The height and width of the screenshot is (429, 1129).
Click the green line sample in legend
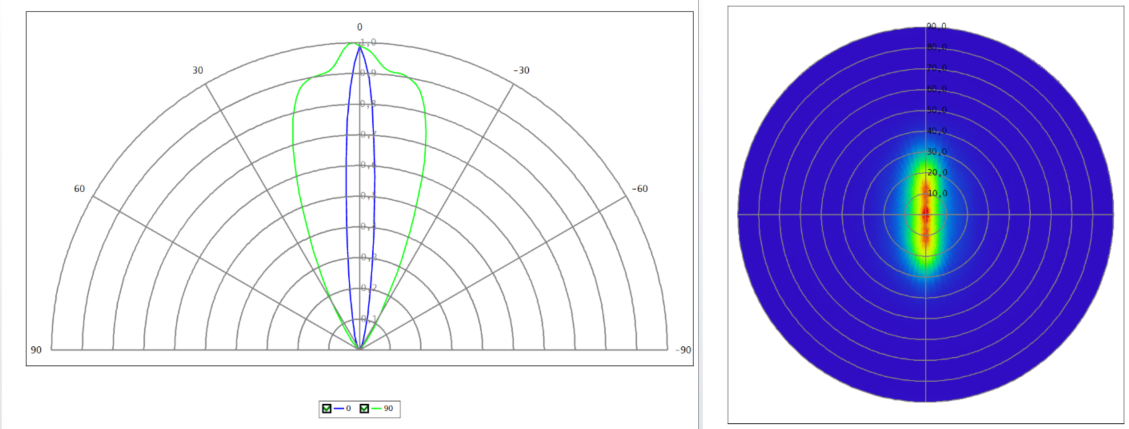pos(376,409)
